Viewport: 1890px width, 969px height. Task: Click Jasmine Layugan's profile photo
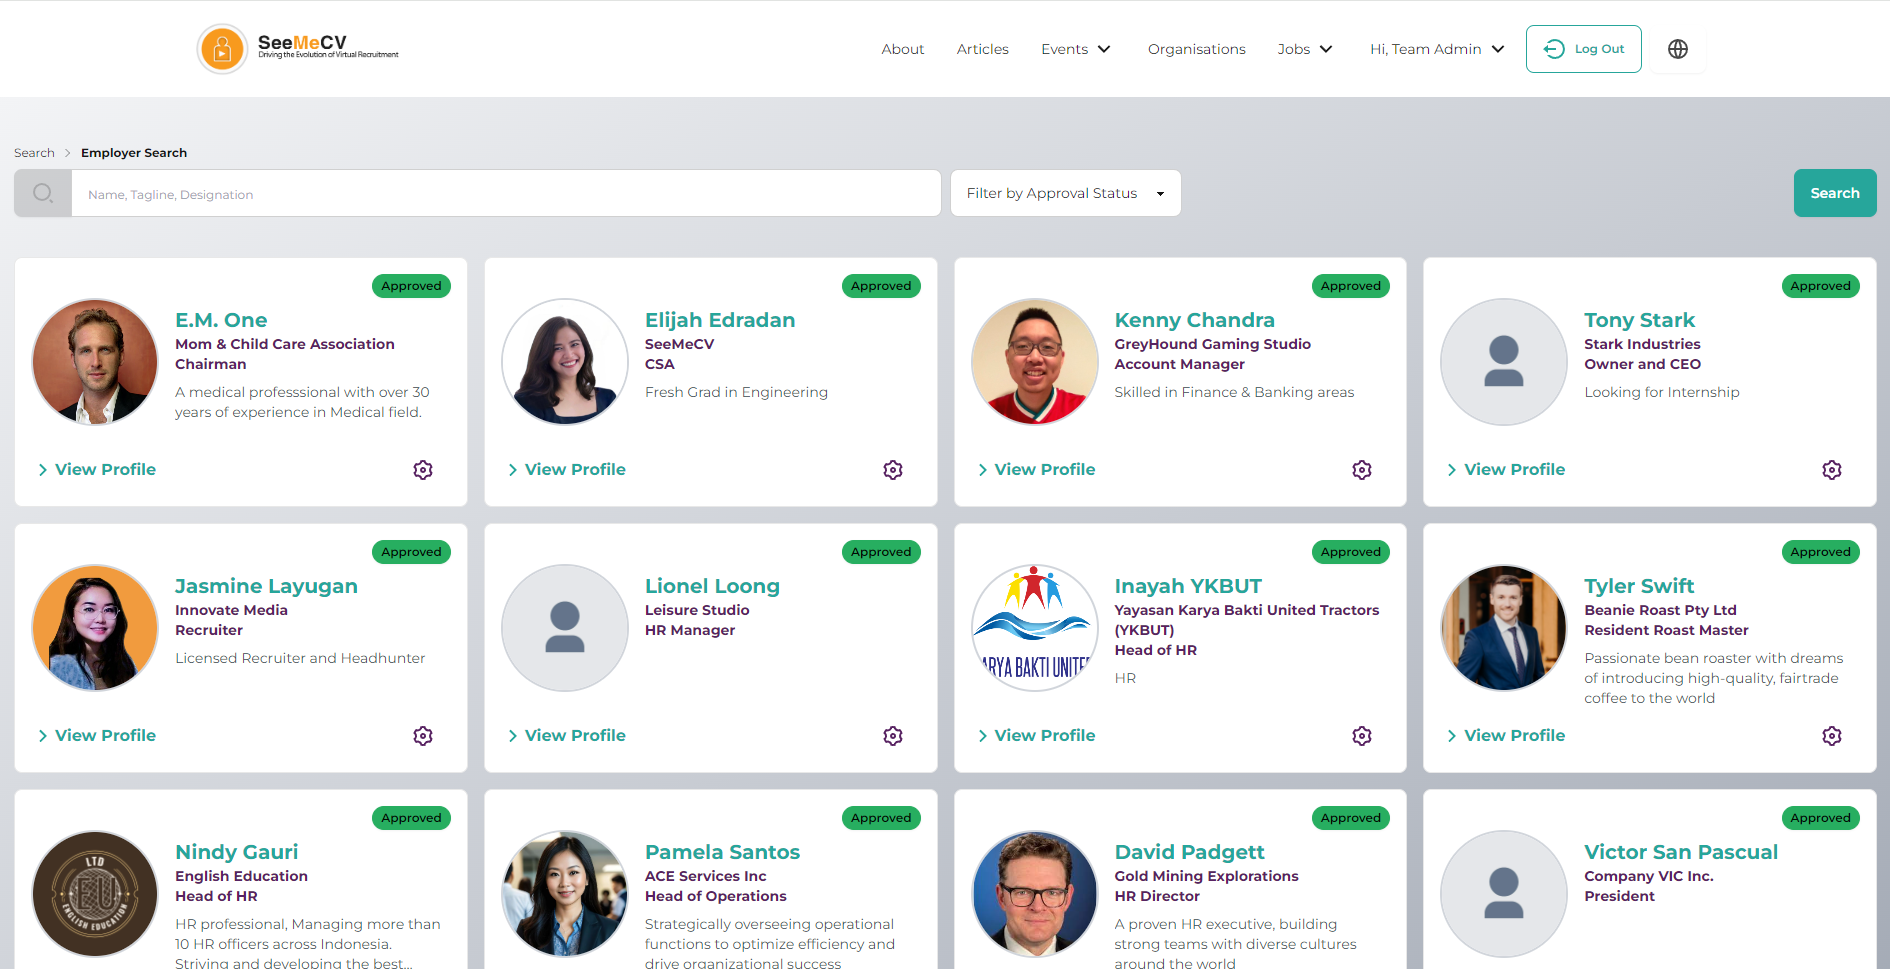click(95, 628)
